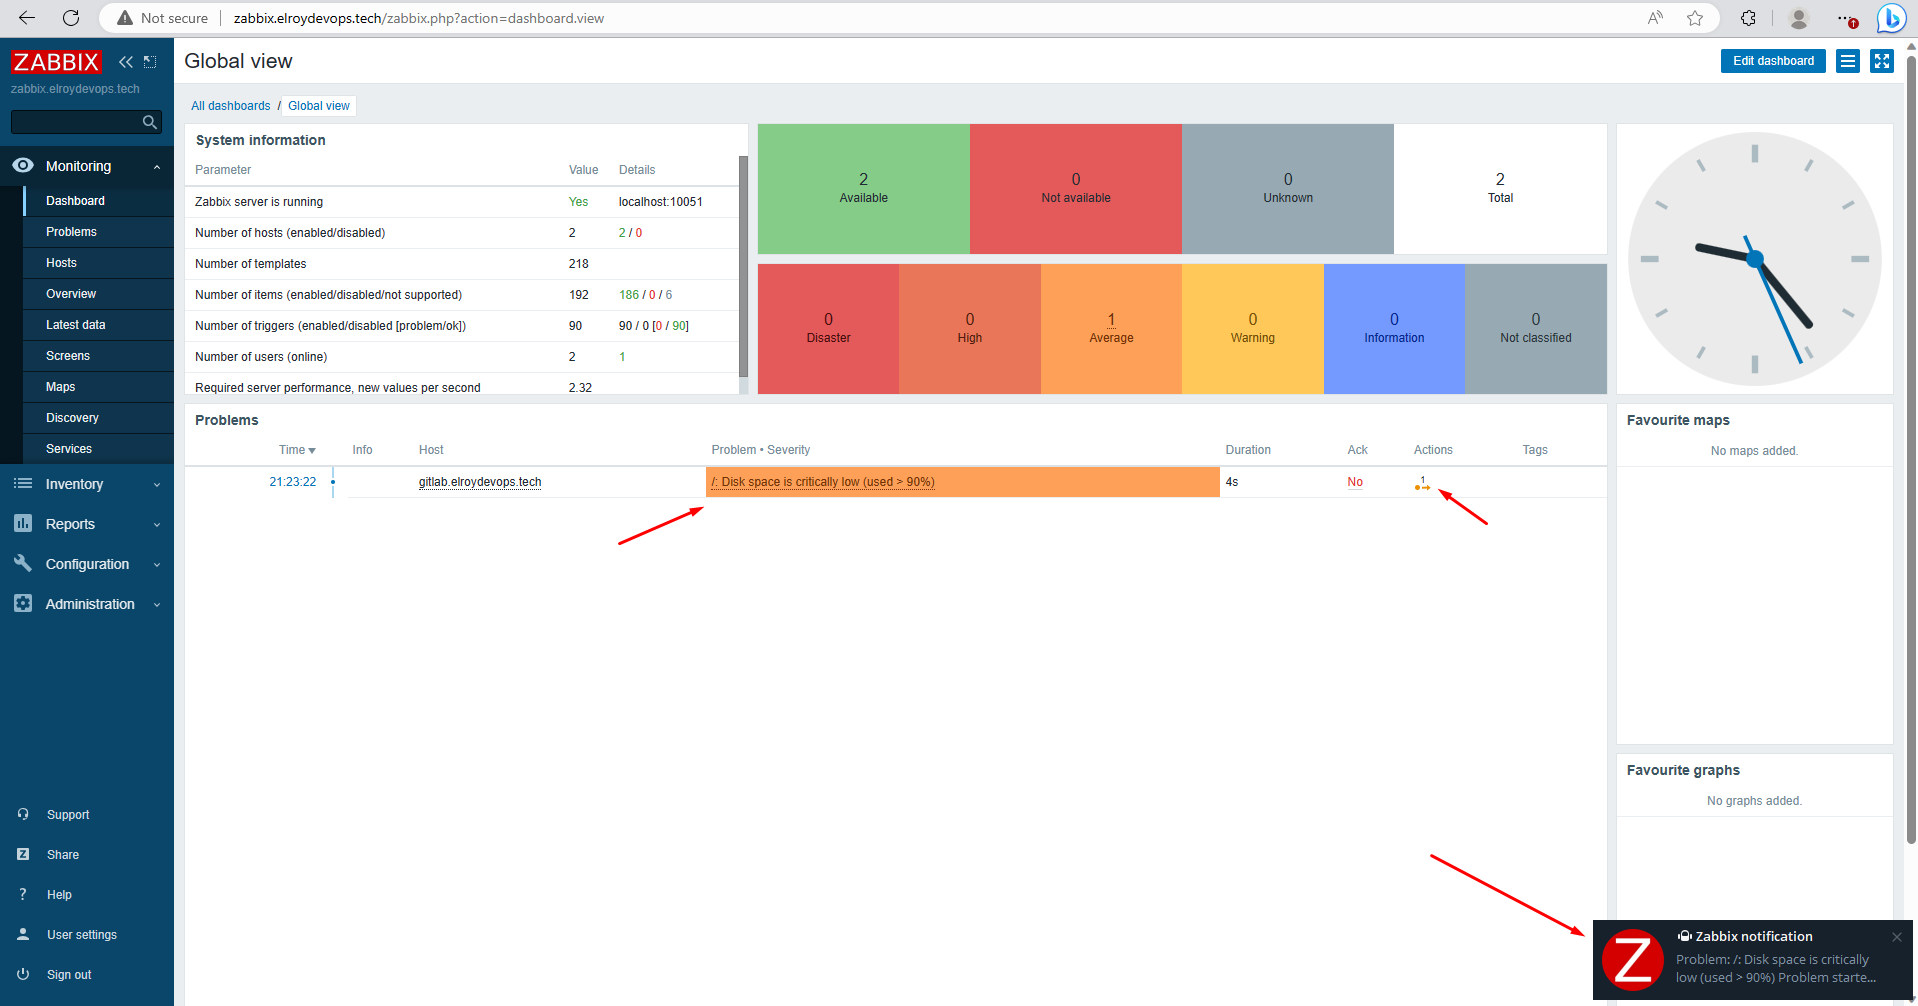Open Services in the sidebar
Image resolution: width=1918 pixels, height=1006 pixels.
(x=98, y=449)
